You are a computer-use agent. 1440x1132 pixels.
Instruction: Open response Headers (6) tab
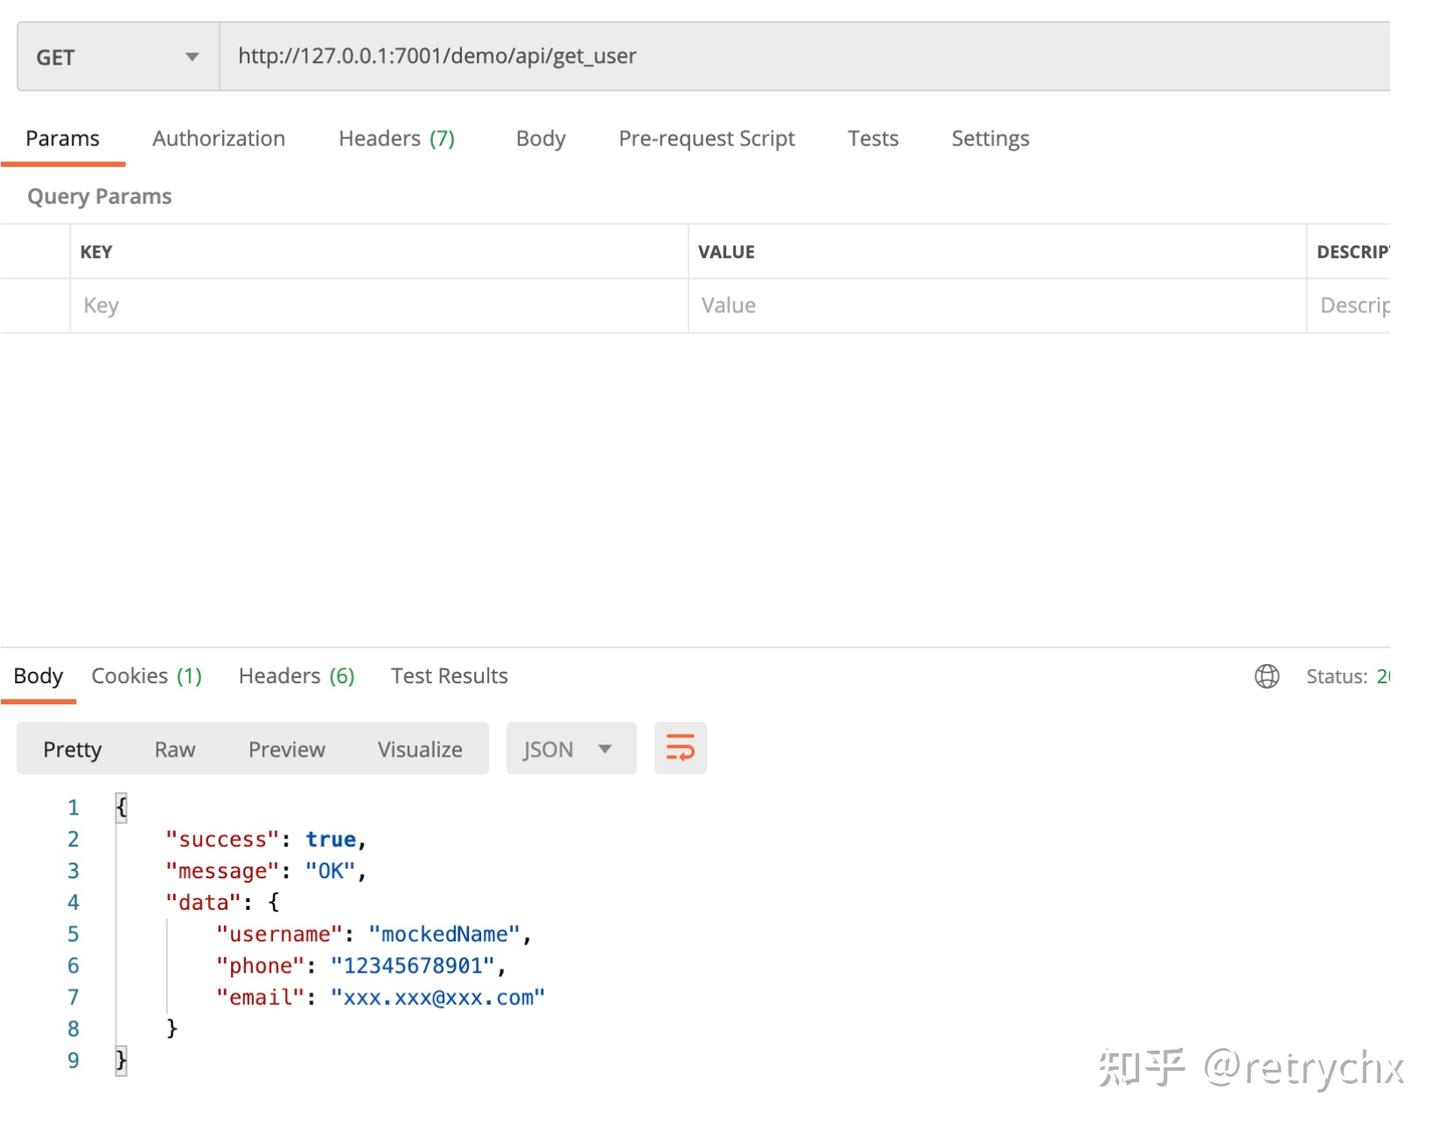[x=296, y=676]
